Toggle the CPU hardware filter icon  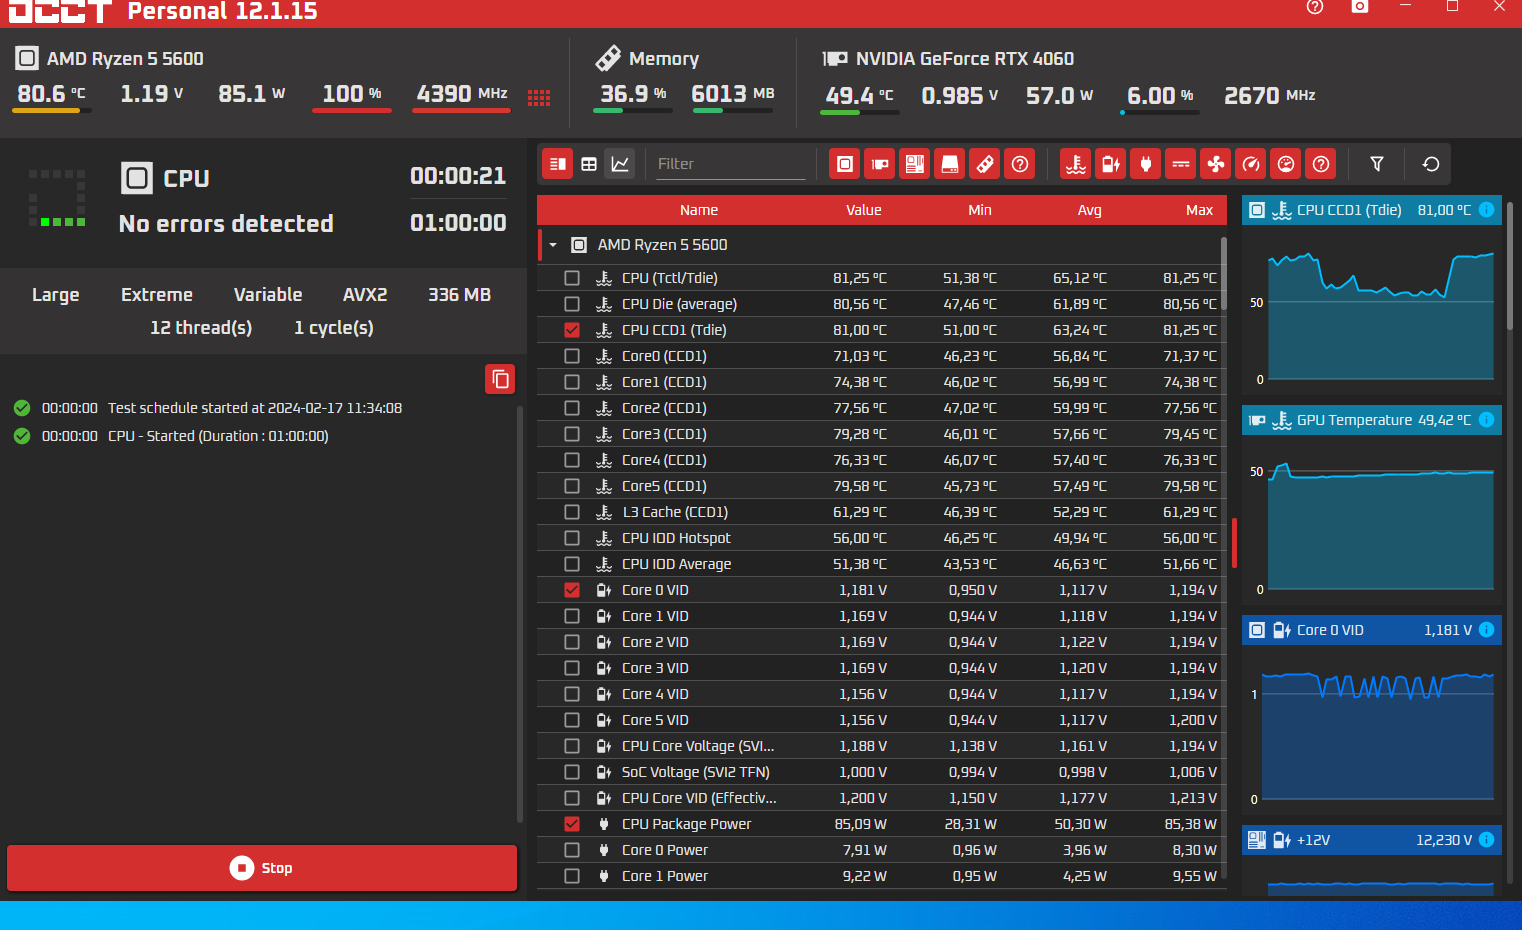click(x=845, y=164)
